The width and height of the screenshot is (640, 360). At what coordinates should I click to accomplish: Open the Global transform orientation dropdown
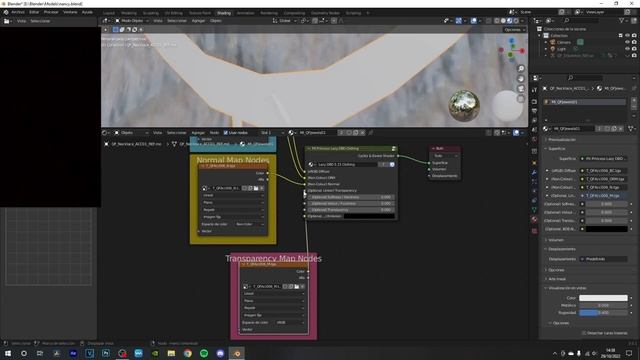click(284, 20)
